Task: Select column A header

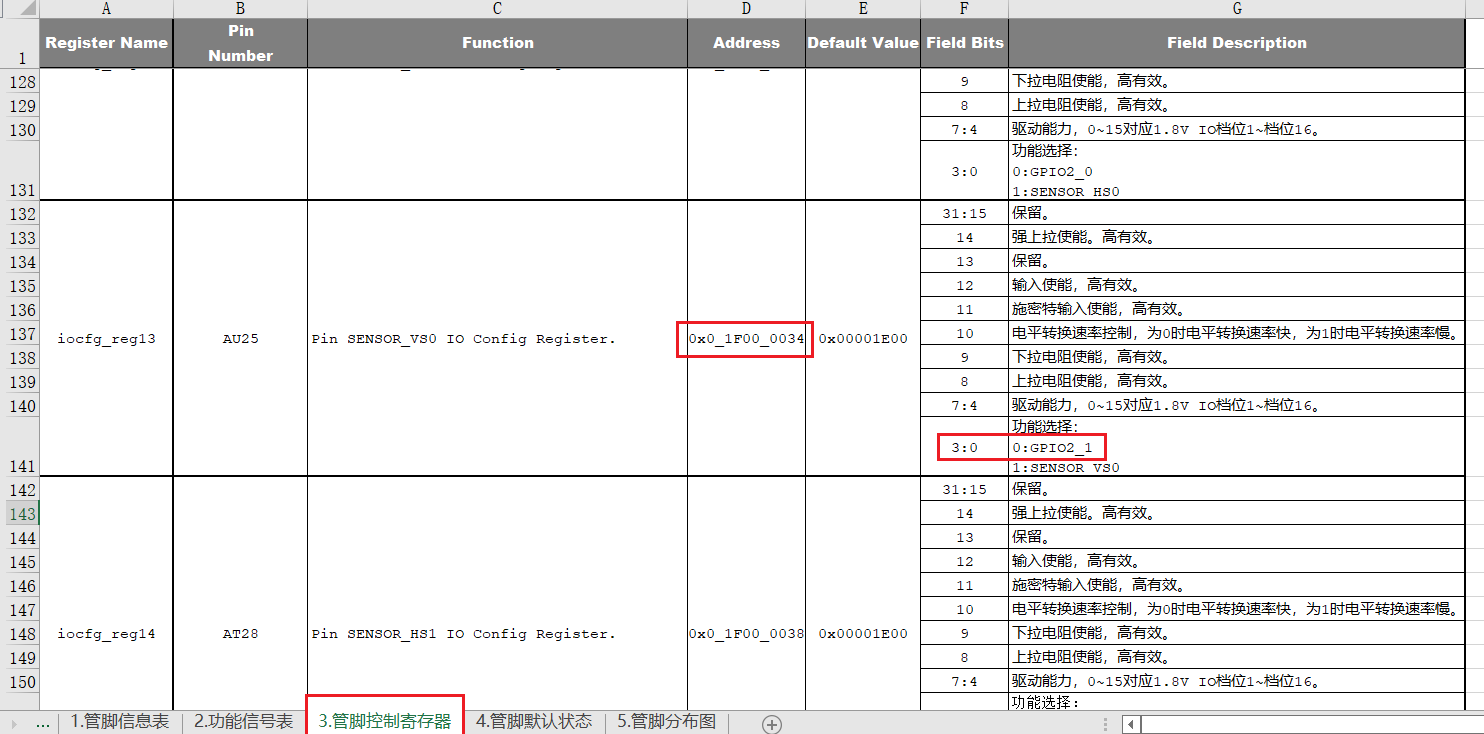Action: [107, 9]
